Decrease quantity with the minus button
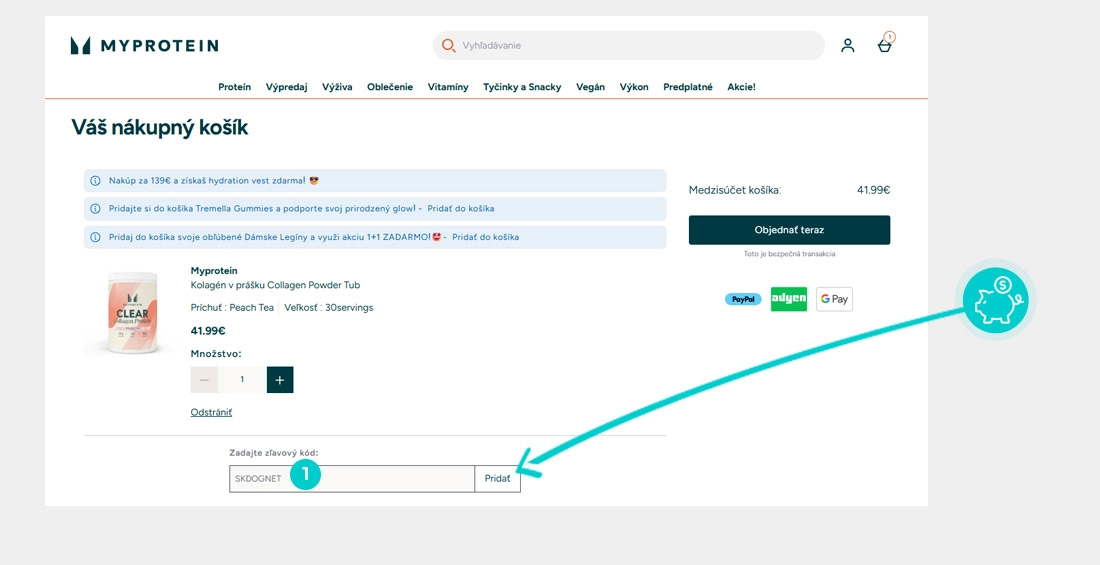The width and height of the screenshot is (1100, 565). (204, 380)
